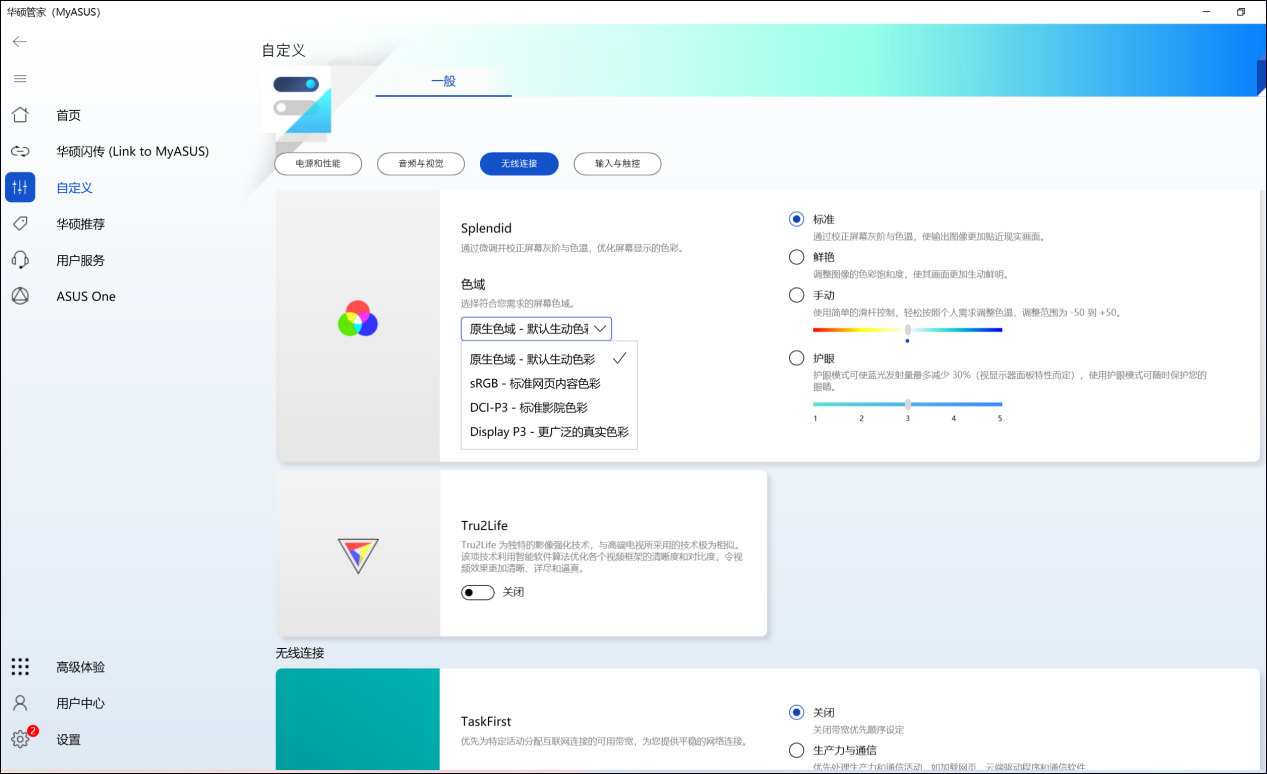Image resolution: width=1267 pixels, height=774 pixels.
Task: Open ASUS One icon in sidebar
Action: click(20, 296)
